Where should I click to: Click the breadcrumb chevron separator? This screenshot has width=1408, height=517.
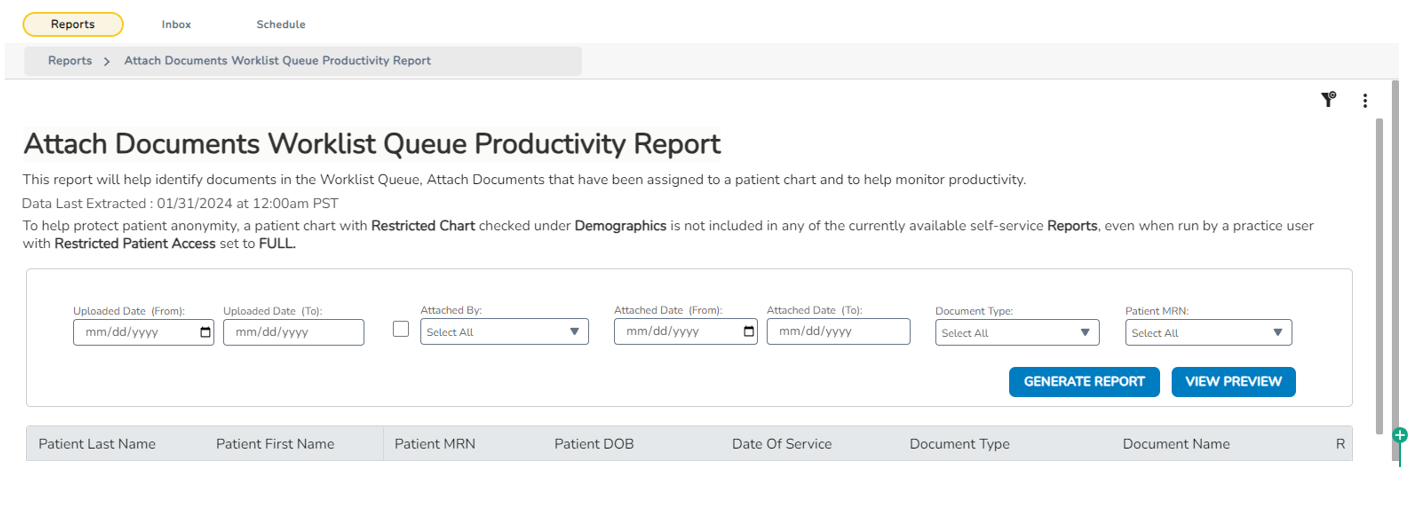[x=107, y=61]
